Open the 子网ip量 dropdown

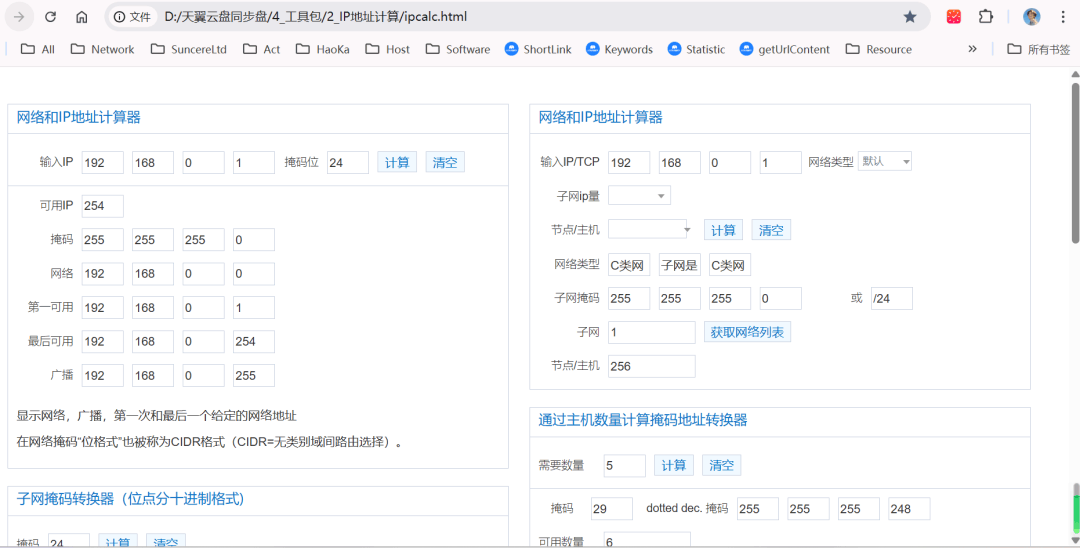click(x=639, y=195)
